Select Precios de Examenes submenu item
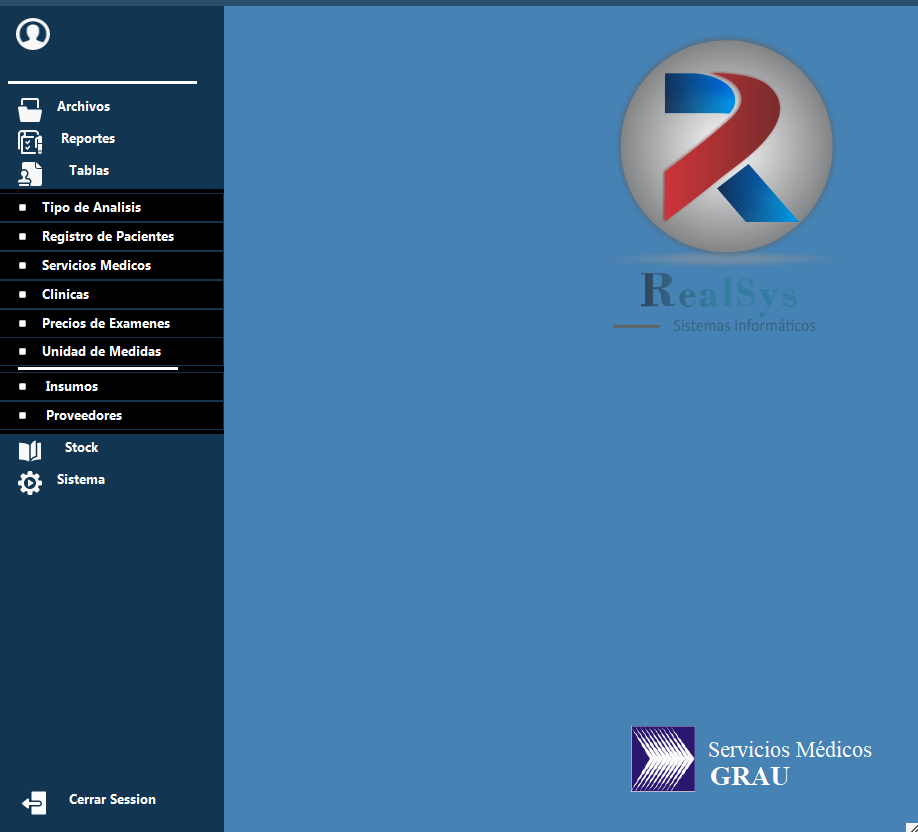Screen dimensions: 918x832 (x=111, y=323)
